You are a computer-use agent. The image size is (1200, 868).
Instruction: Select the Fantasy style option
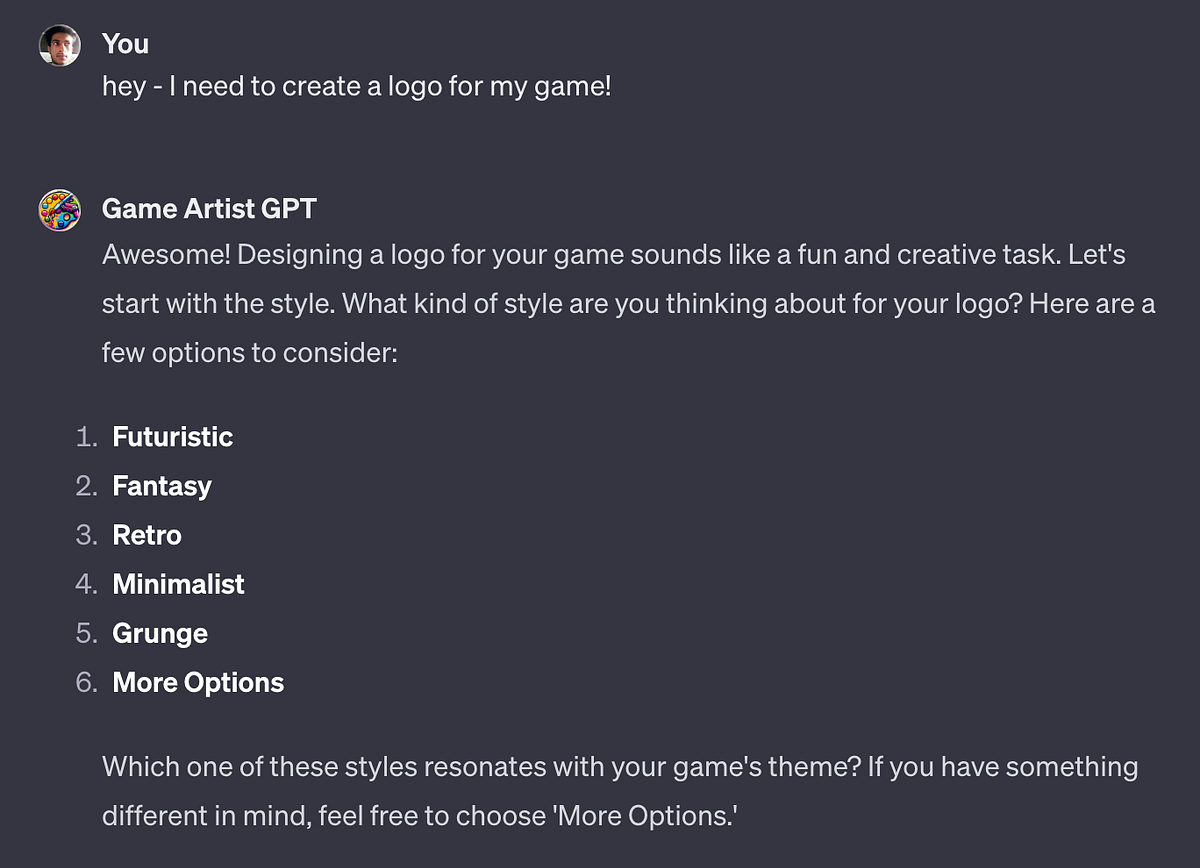point(161,486)
